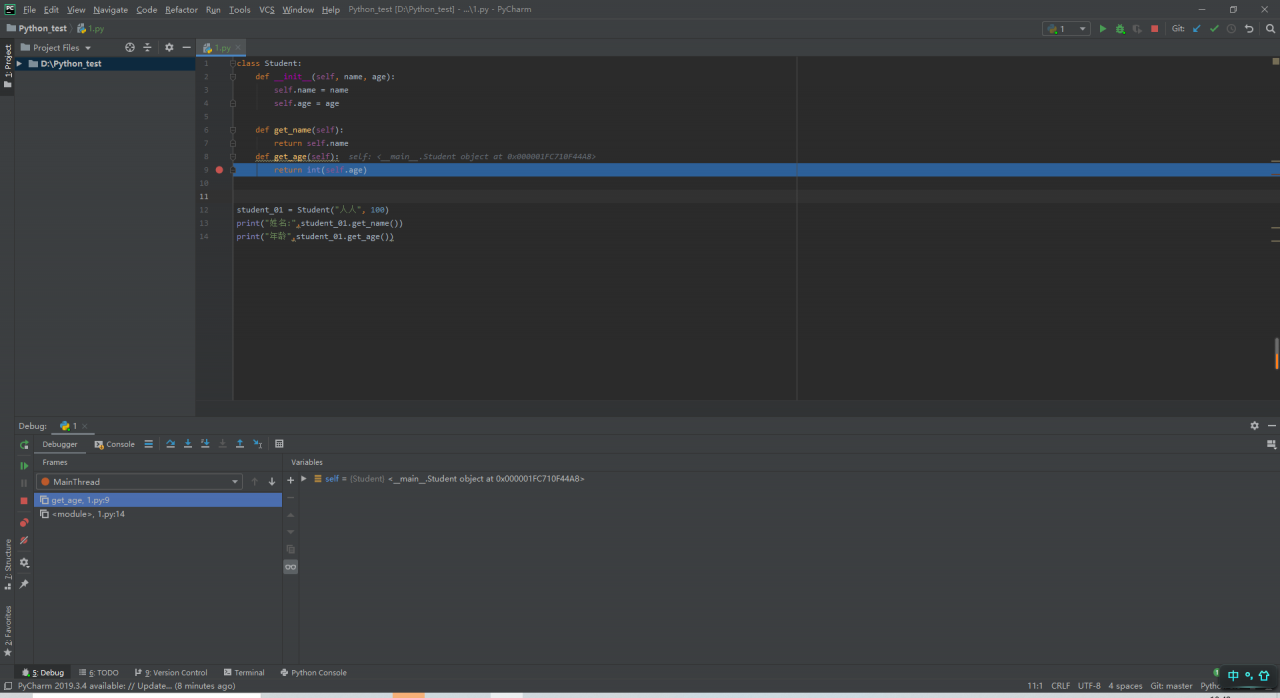The image size is (1280, 698).
Task: Select the 1.py editor tab
Action: (220, 47)
